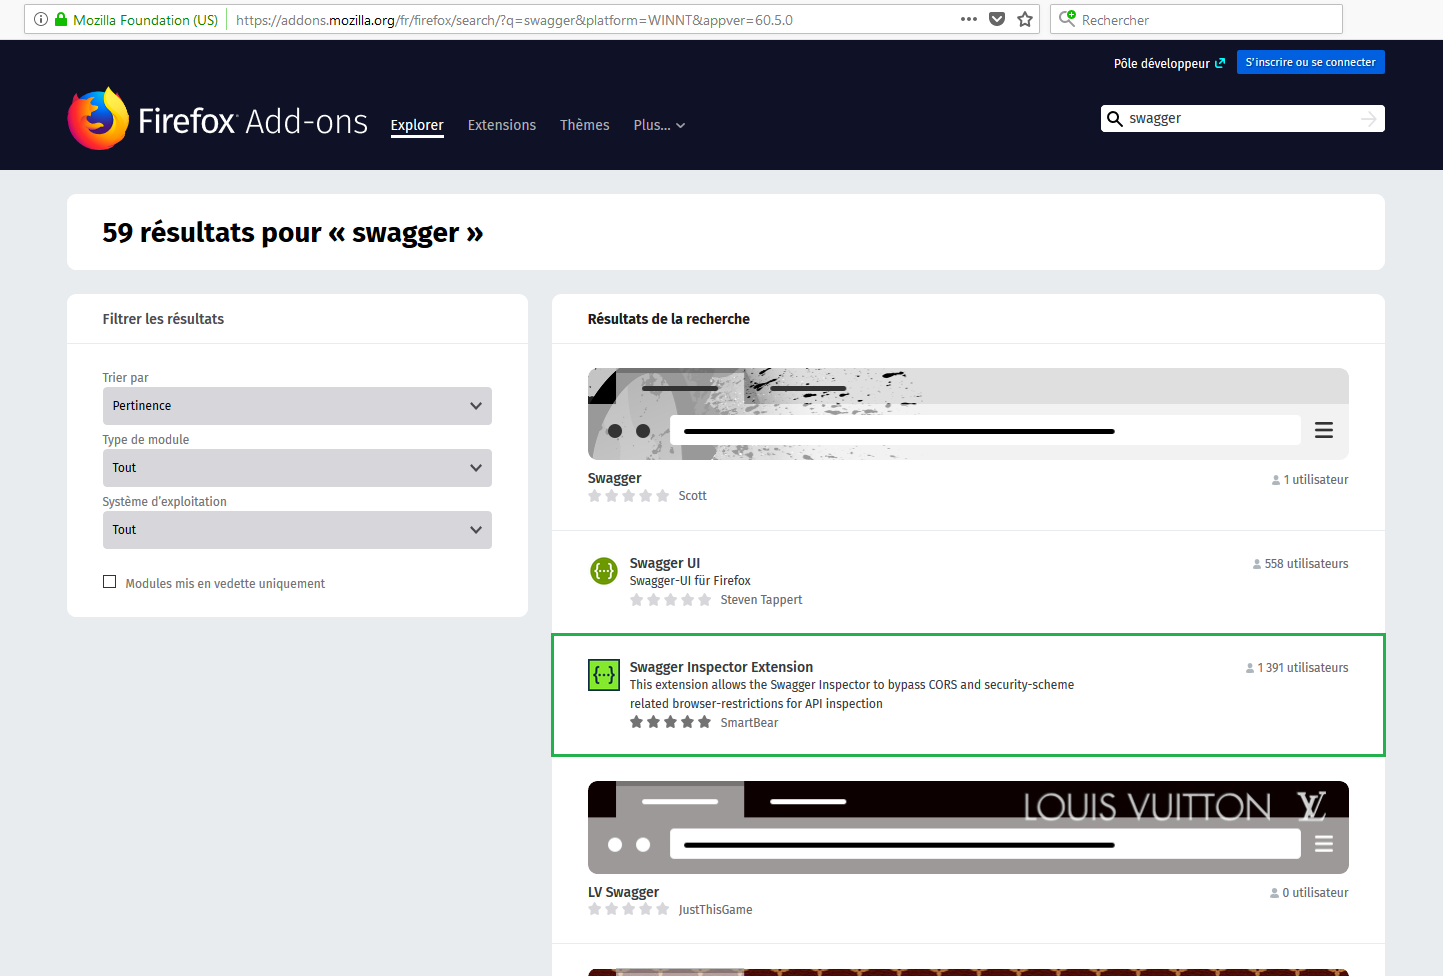Click the LV Swagger theme preview thumbnail
This screenshot has width=1443, height=976.
click(967, 827)
